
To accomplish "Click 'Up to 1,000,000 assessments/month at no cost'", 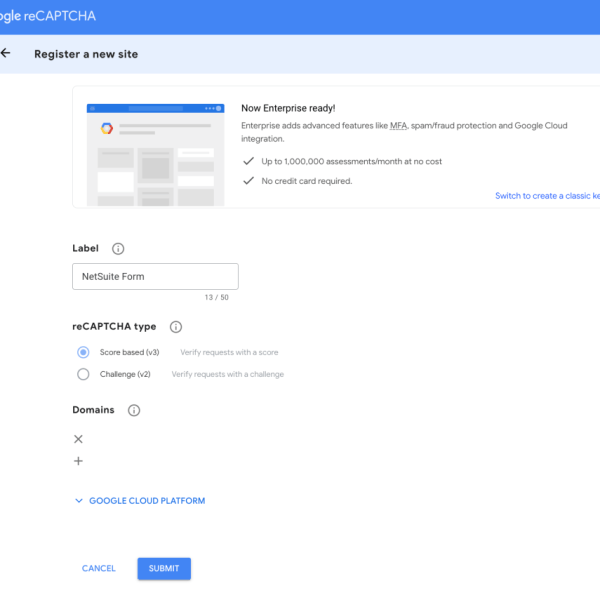I will pyautogui.click(x=351, y=161).
